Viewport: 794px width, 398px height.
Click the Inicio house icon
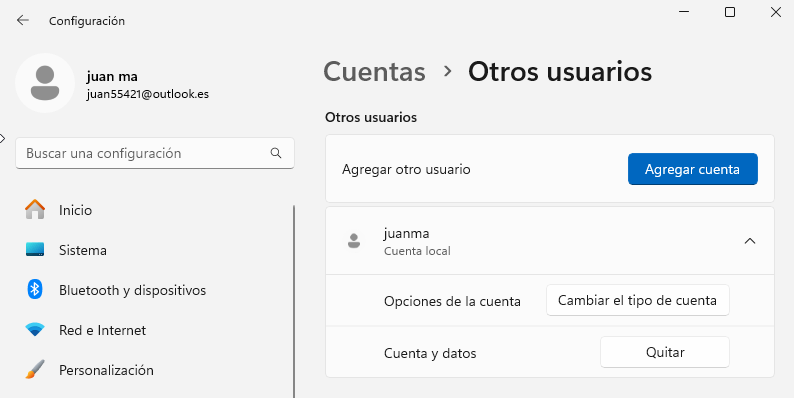click(x=35, y=210)
